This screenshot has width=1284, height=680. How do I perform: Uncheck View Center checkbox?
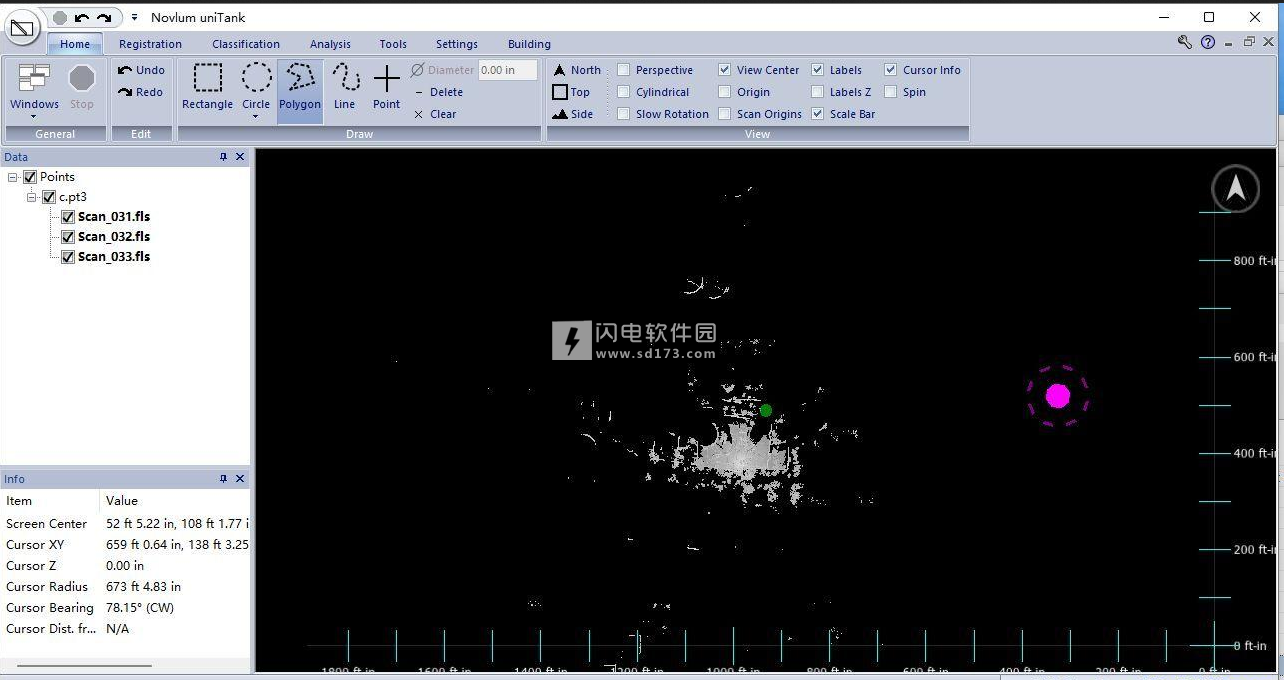point(725,70)
